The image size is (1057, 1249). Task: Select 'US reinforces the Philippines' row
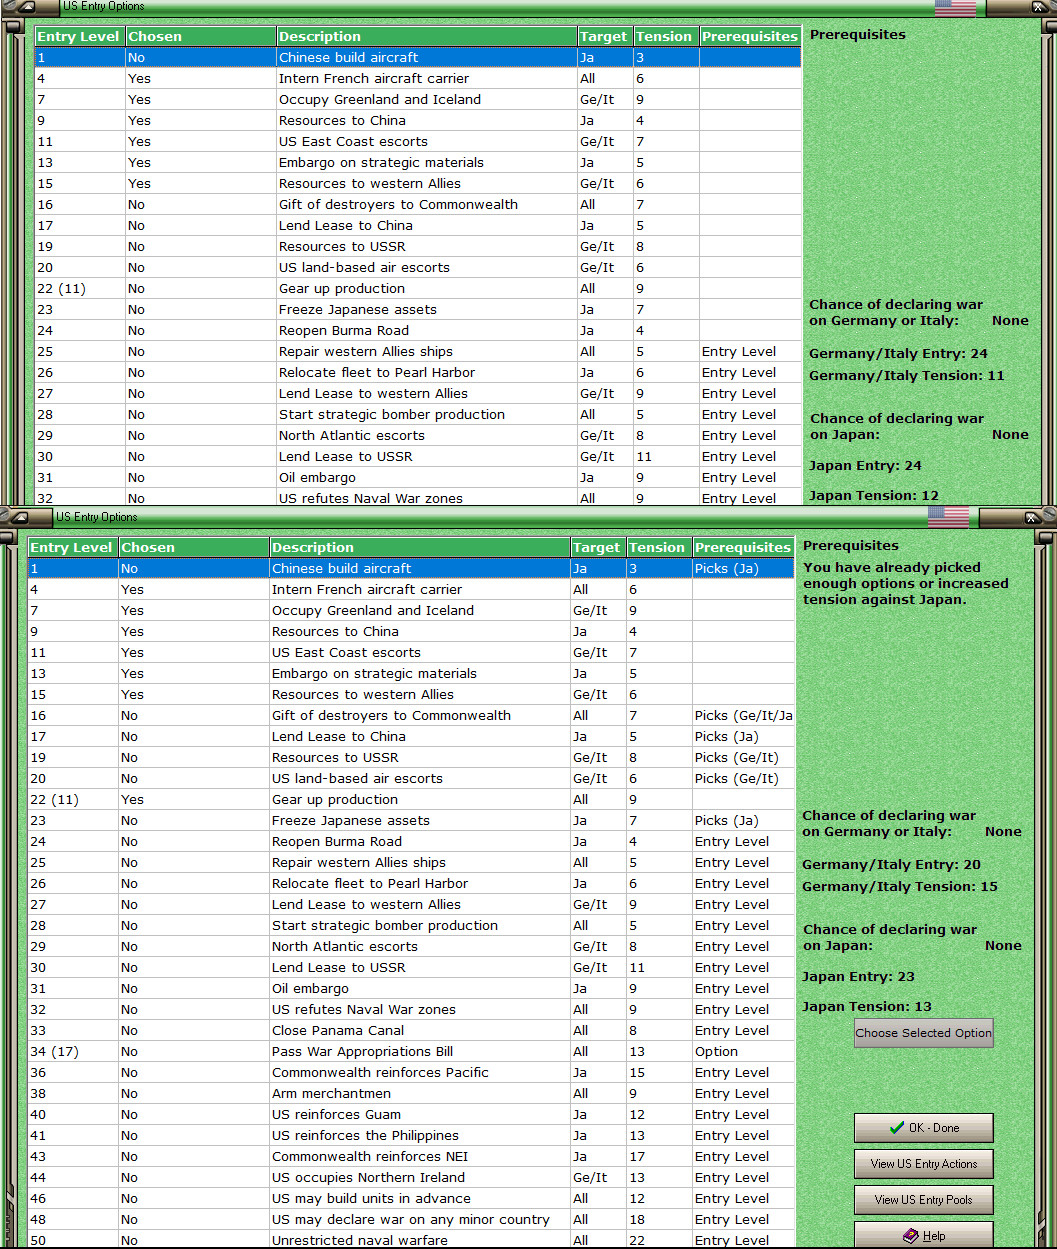coord(411,1135)
